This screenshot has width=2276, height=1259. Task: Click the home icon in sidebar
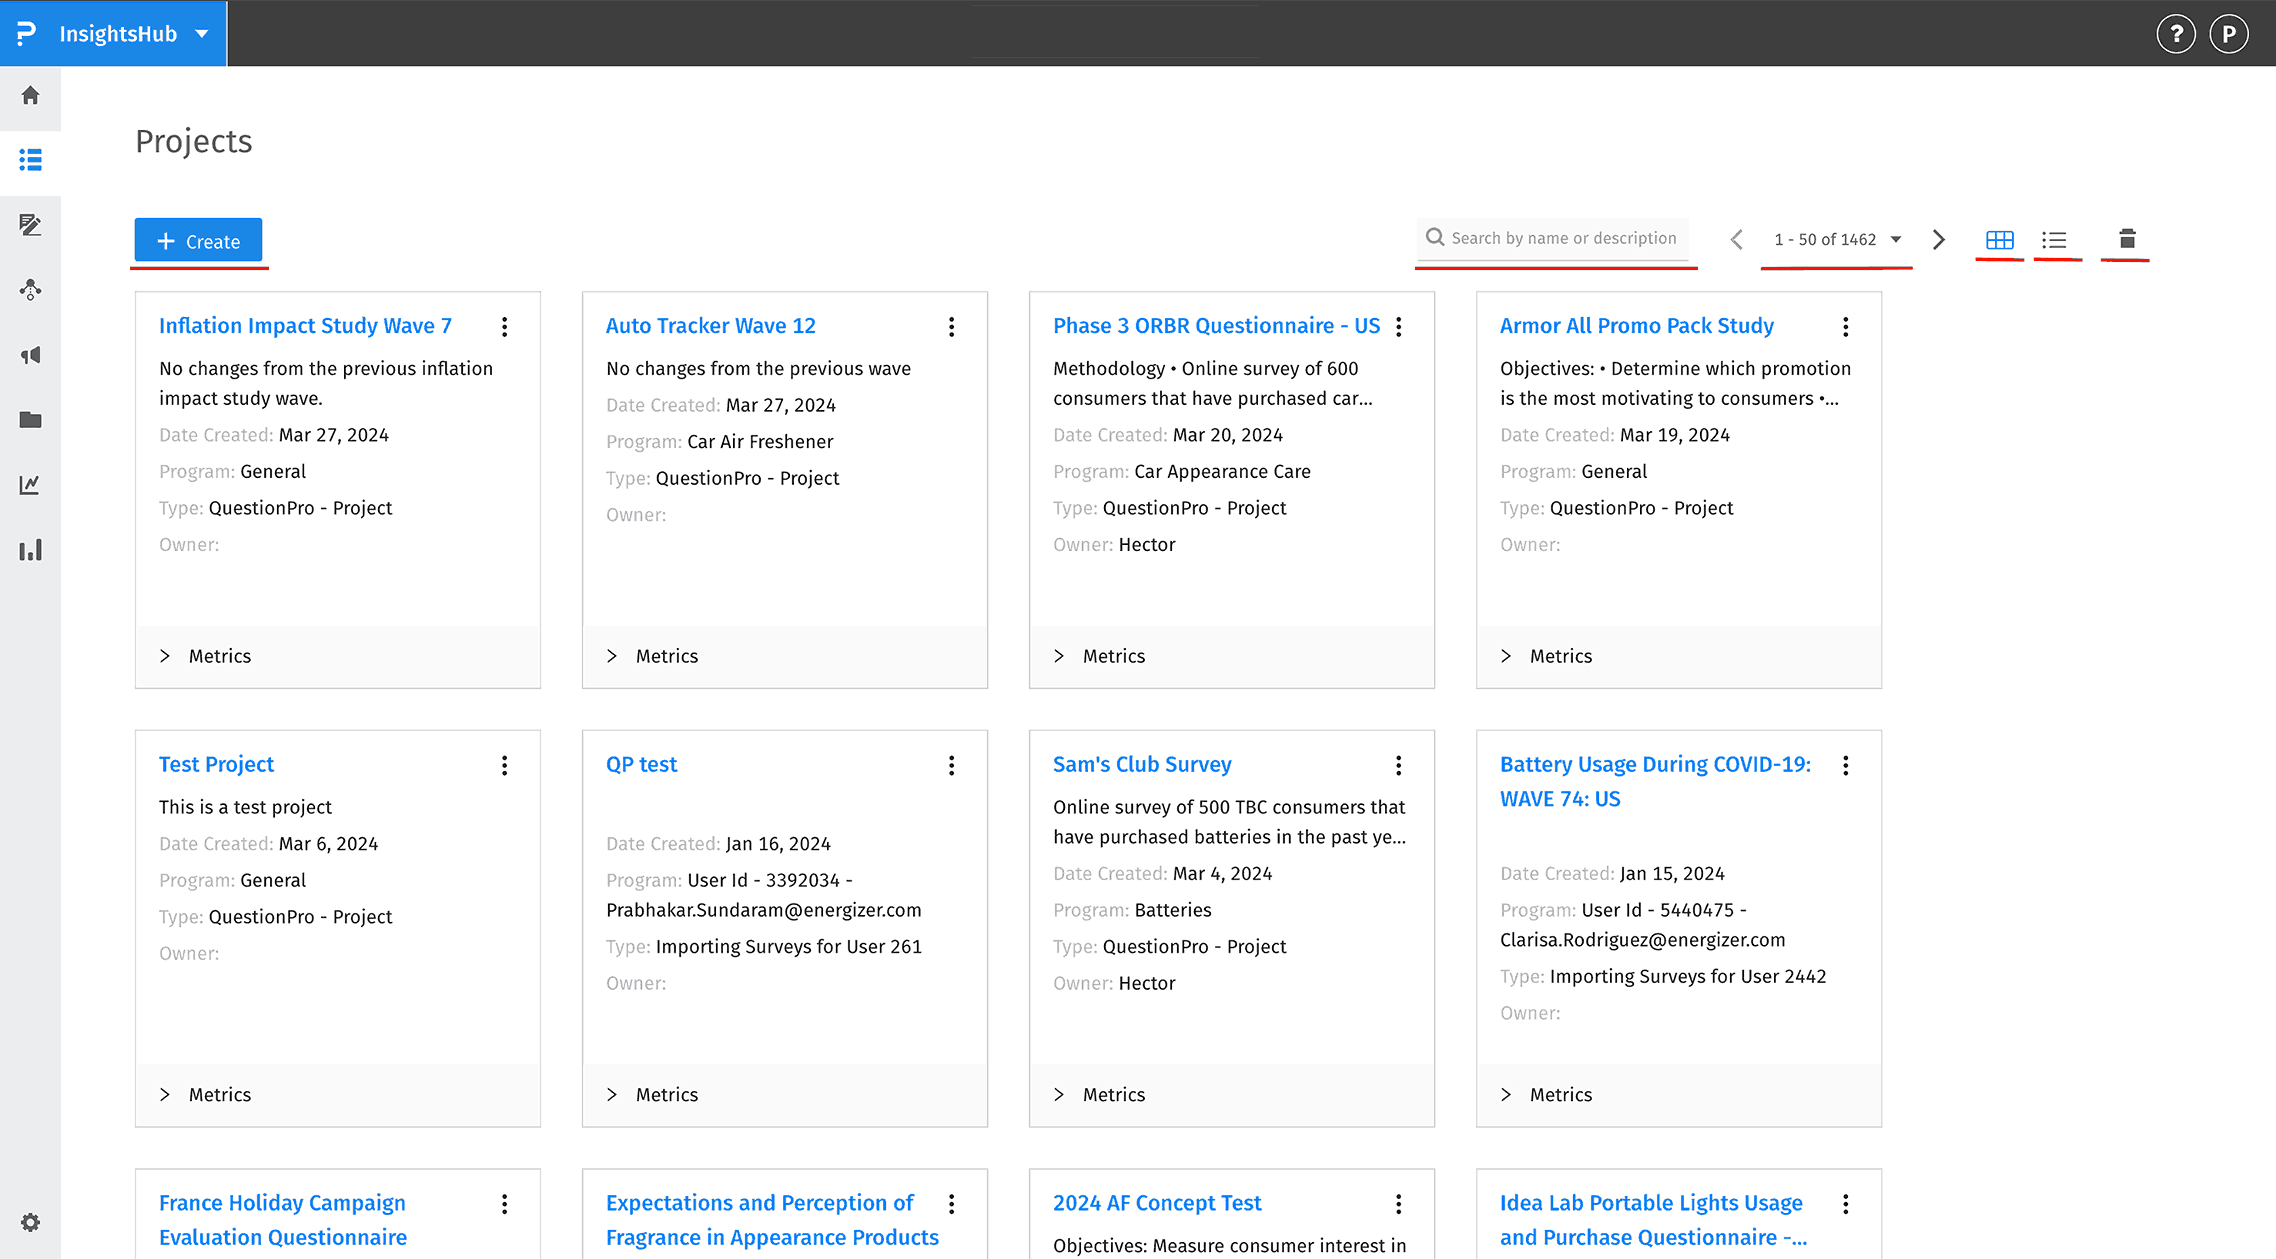(30, 96)
